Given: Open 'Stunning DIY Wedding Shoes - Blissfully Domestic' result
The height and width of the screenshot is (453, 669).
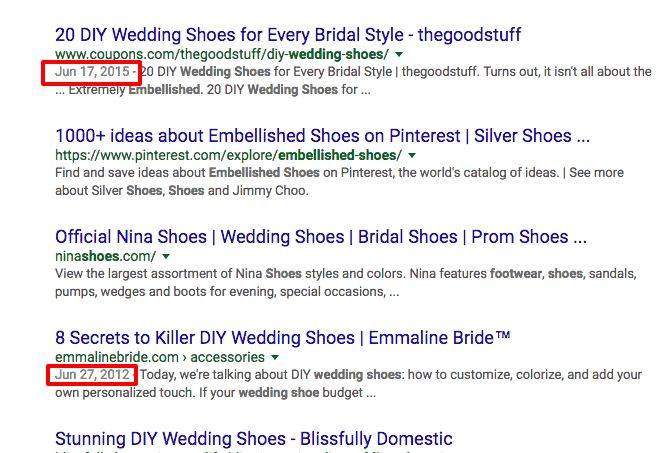Looking at the screenshot, I should pyautogui.click(x=254, y=439).
